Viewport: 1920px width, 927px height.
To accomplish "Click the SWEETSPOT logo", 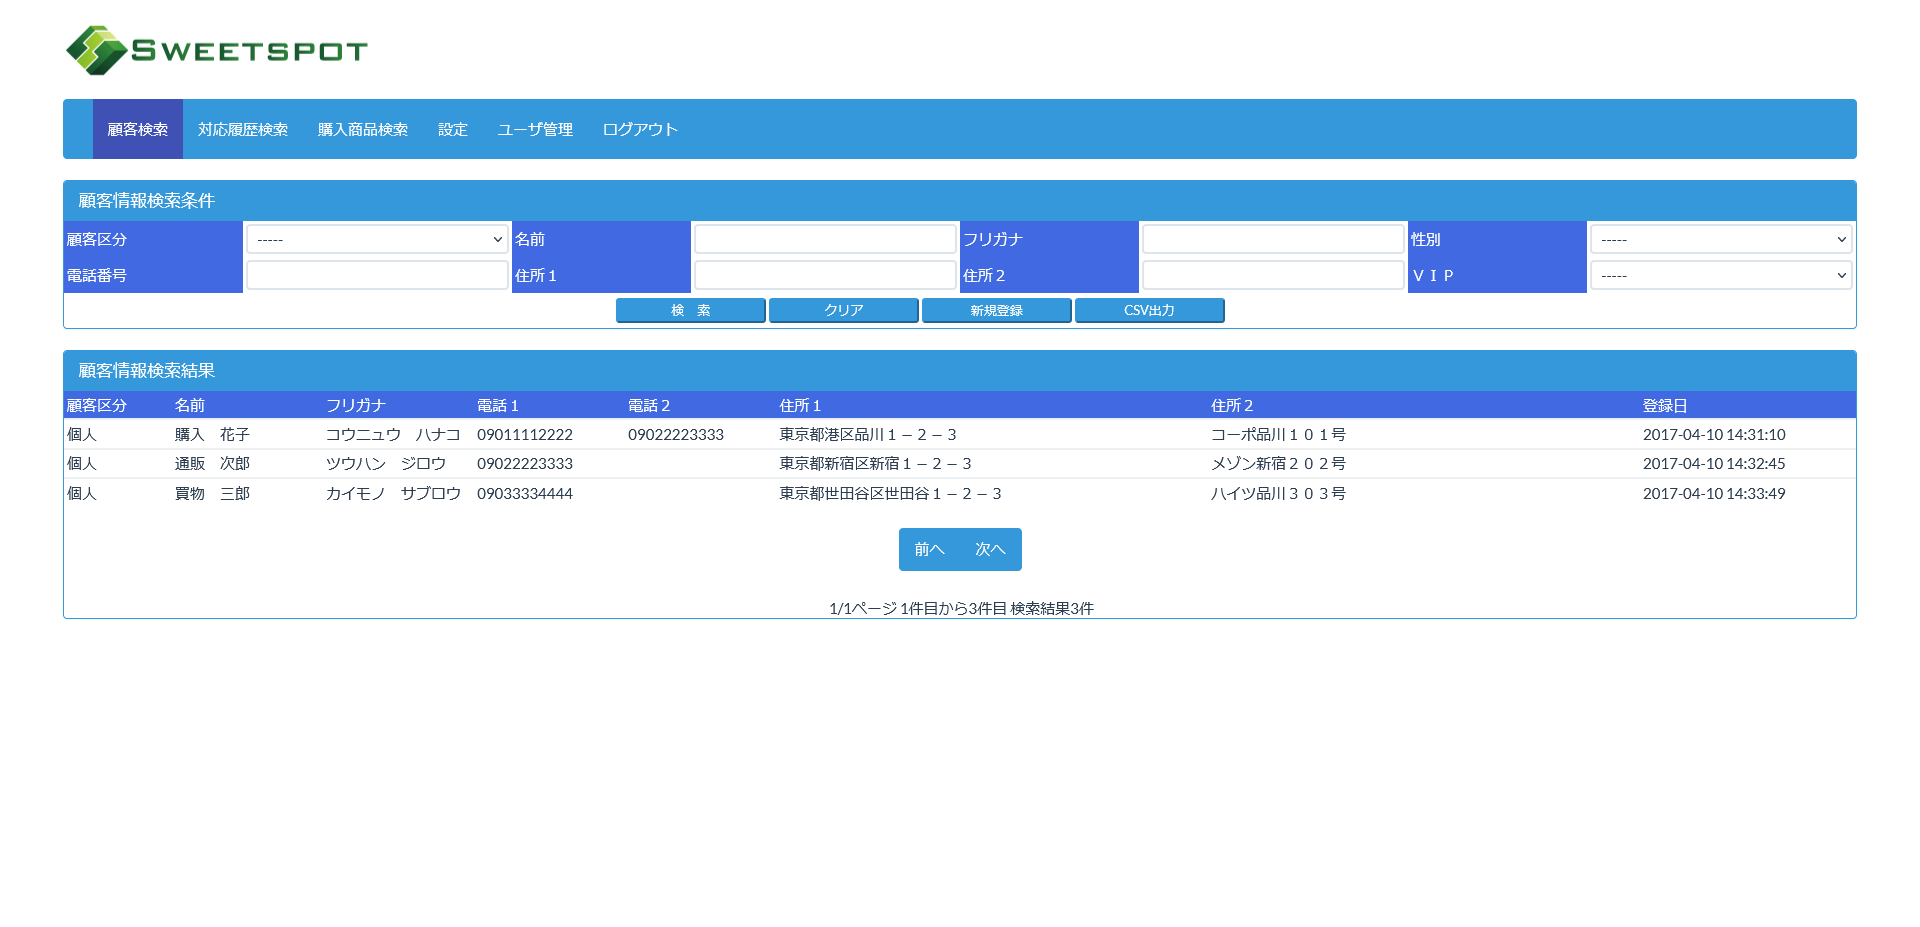I will 215,49.
